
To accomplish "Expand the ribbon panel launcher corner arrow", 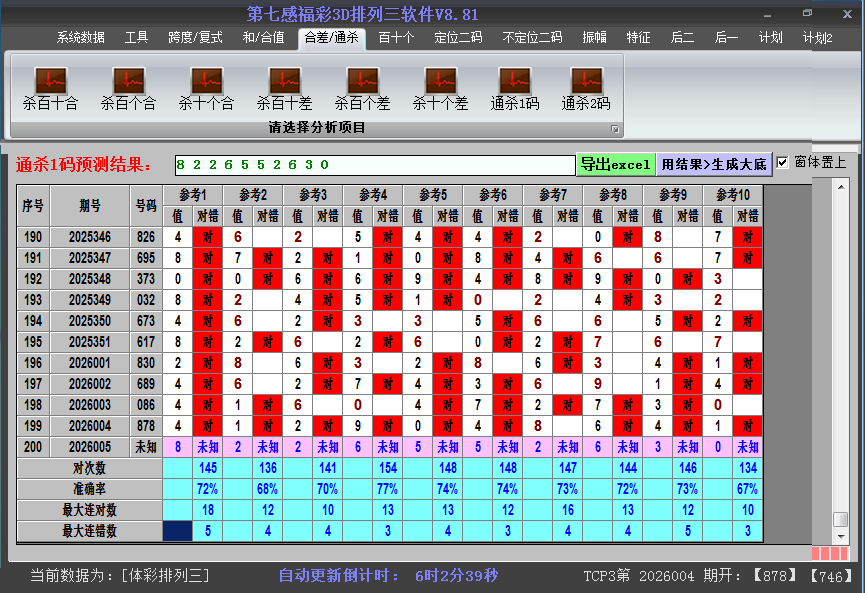I will click(x=615, y=129).
